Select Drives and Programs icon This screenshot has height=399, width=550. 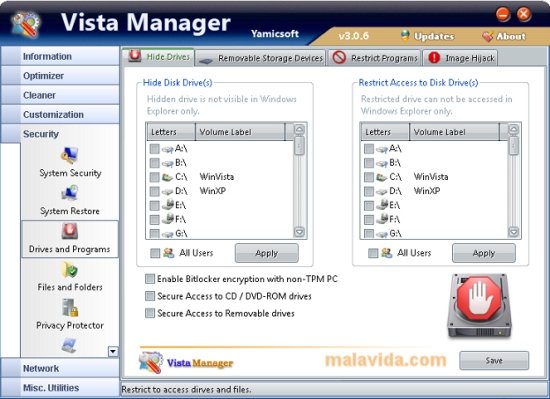click(69, 231)
